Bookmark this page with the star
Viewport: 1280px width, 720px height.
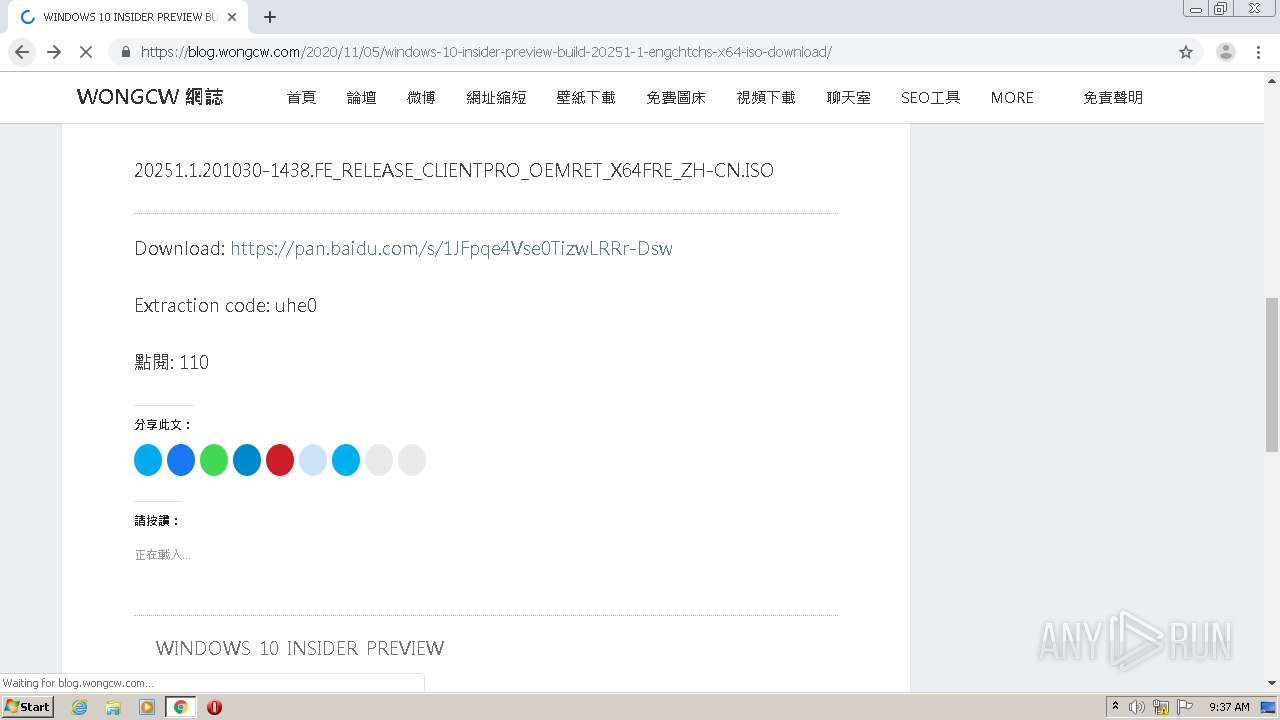pyautogui.click(x=1186, y=52)
